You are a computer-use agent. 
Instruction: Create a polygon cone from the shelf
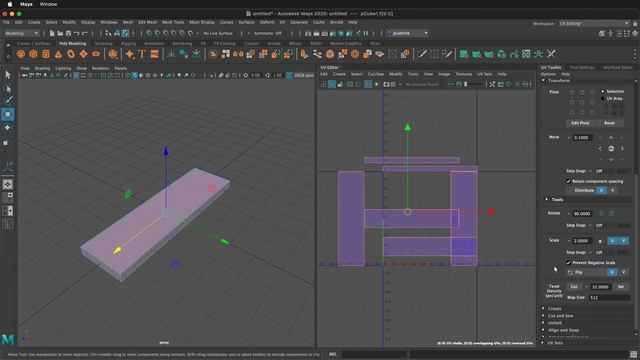coord(58,54)
